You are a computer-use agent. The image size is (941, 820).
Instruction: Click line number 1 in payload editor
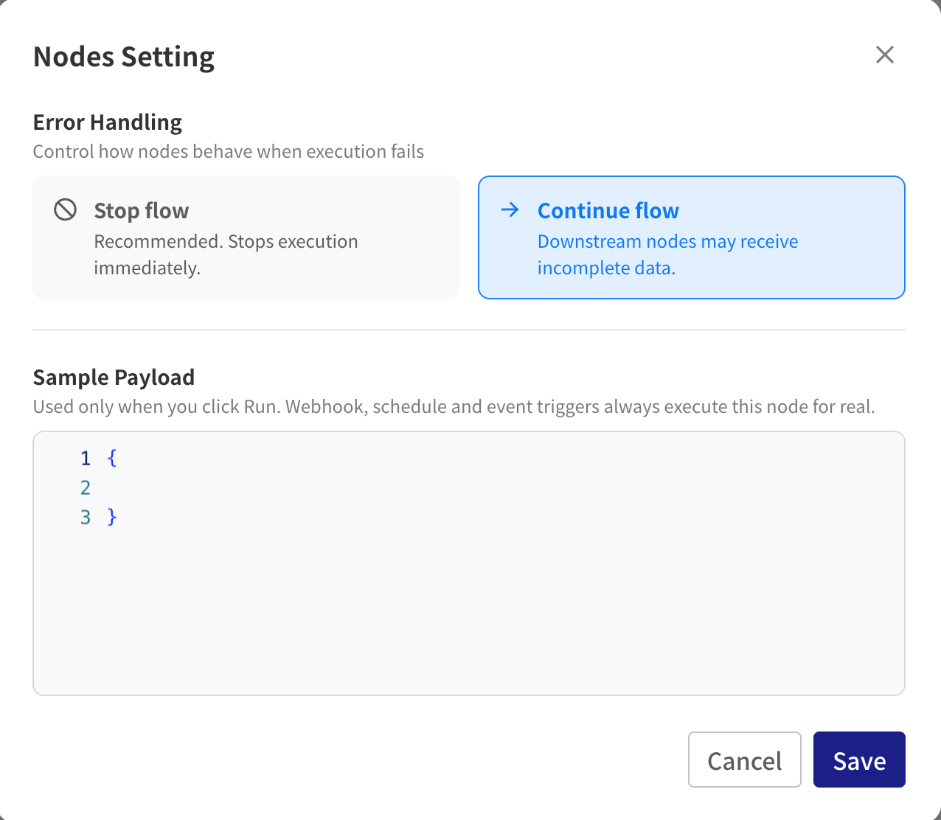click(x=85, y=459)
